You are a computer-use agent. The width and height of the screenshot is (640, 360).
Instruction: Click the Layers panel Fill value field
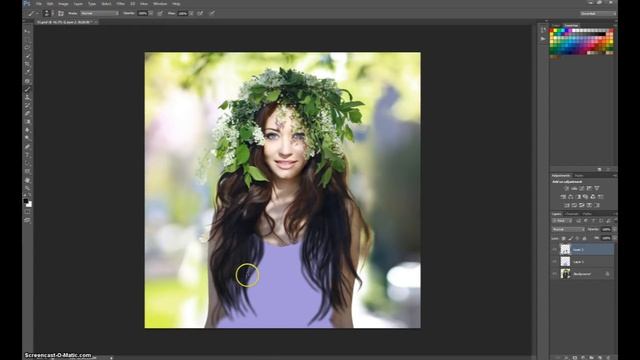[x=606, y=238]
